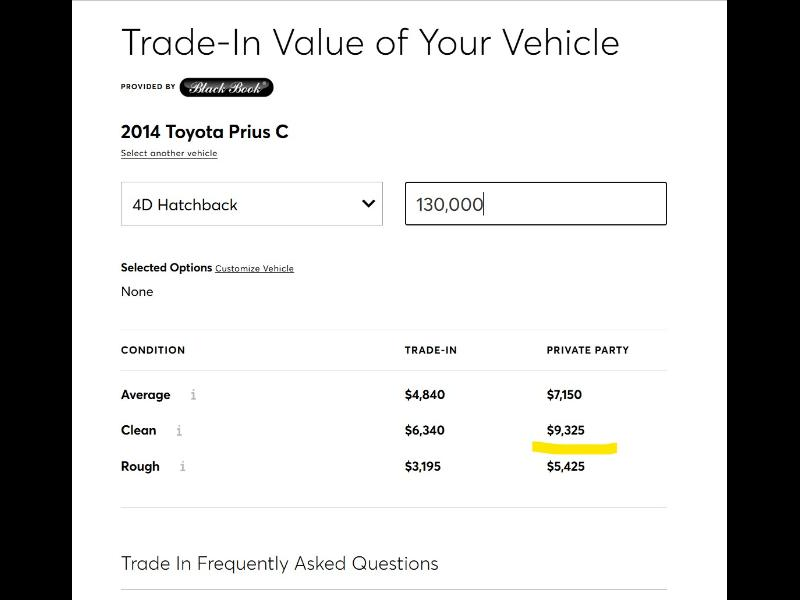Click the Average trade-in value $4,840

click(x=424, y=395)
